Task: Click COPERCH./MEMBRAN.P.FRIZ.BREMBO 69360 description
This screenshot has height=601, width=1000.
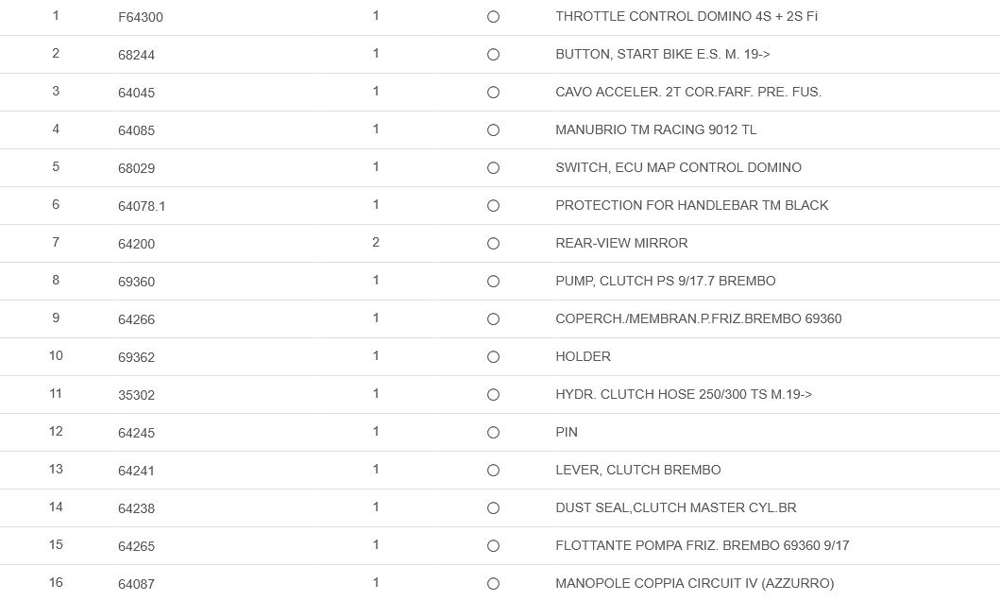Action: point(698,319)
